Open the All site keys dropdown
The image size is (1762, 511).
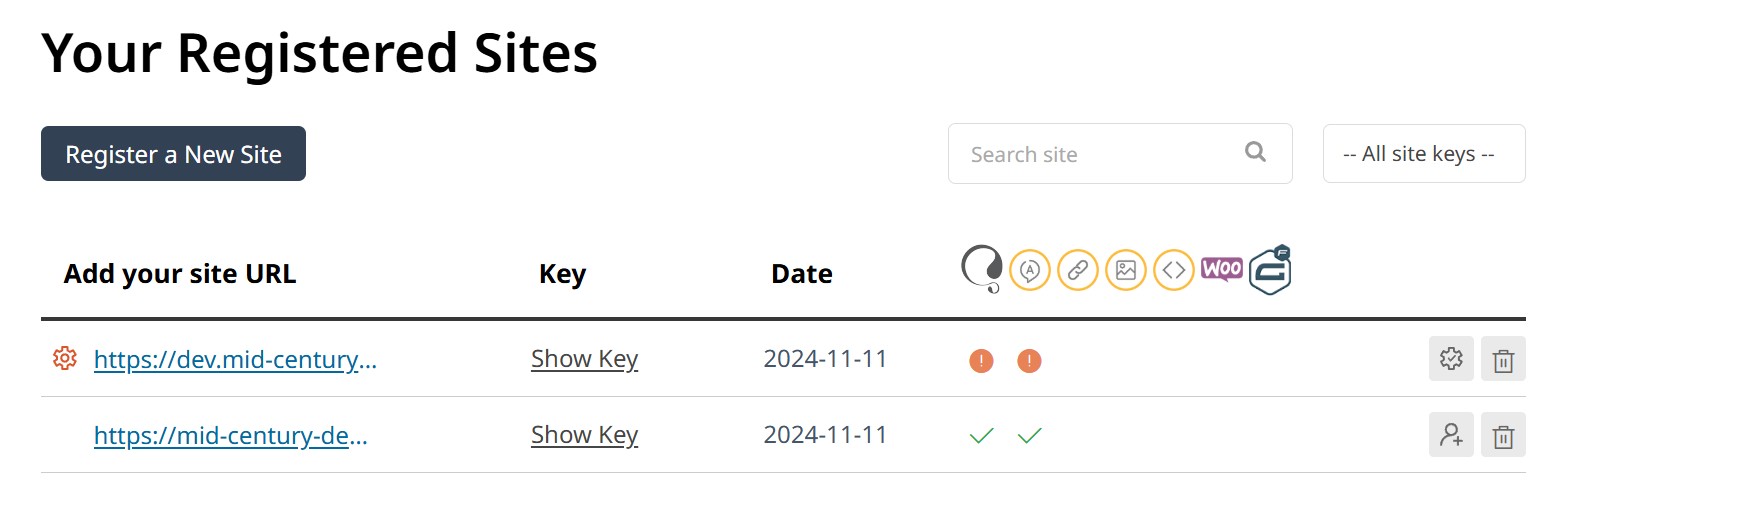1424,154
